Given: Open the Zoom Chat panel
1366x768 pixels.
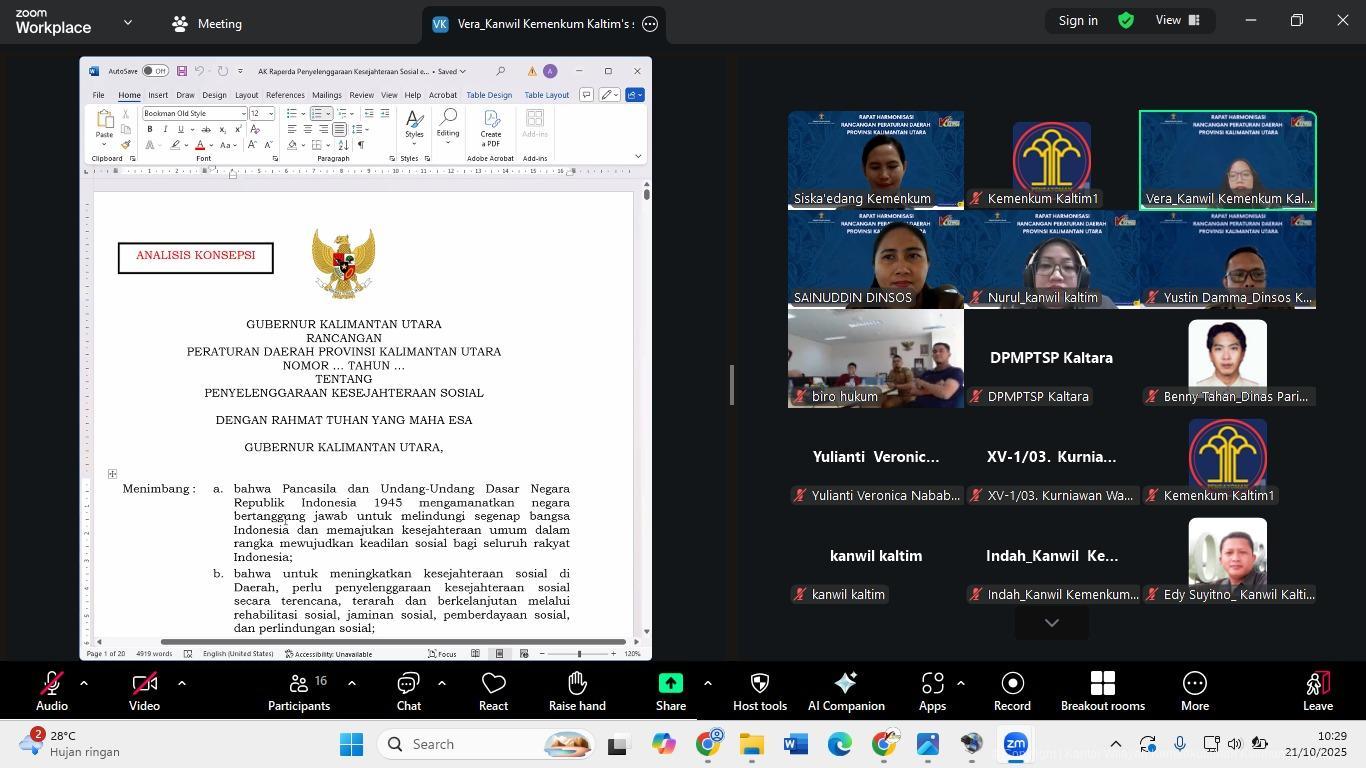Looking at the screenshot, I should point(408,691).
